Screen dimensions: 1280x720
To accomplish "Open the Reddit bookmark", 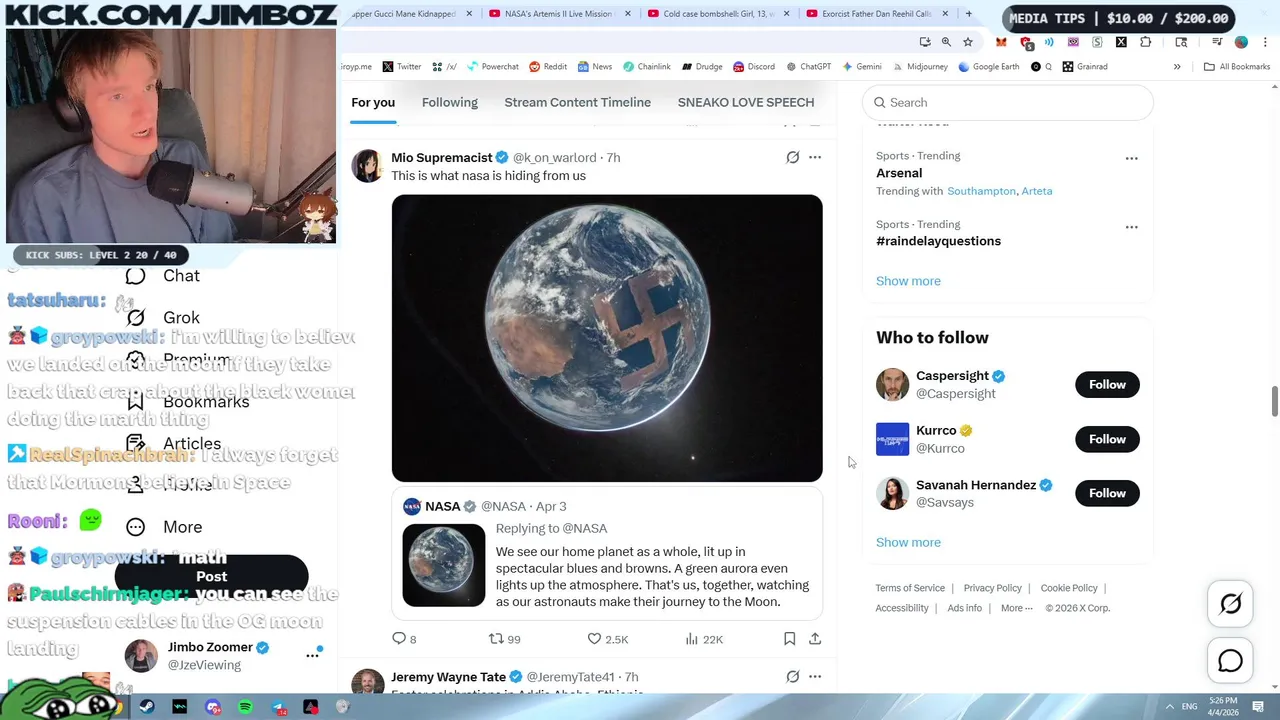I will point(548,67).
